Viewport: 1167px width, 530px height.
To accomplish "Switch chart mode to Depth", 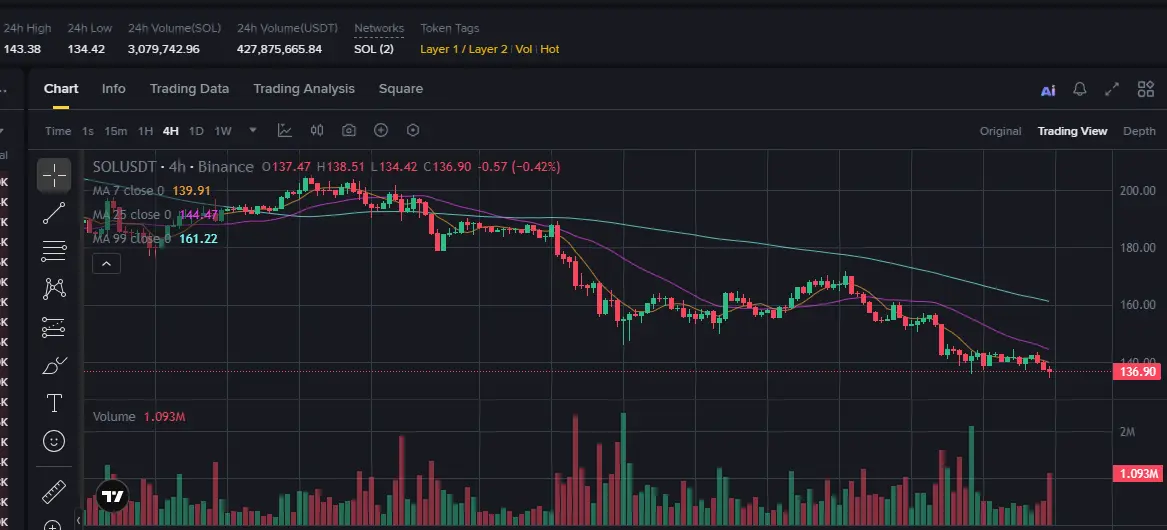I will point(1139,131).
